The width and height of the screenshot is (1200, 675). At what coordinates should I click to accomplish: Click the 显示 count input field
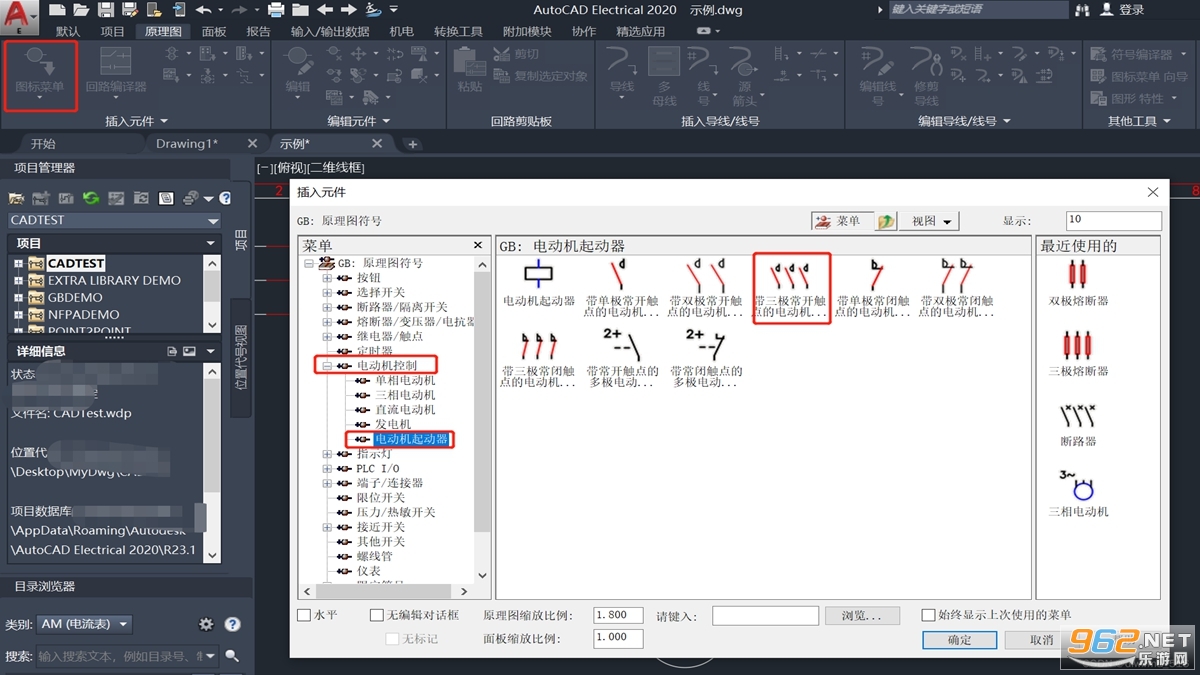click(x=1114, y=220)
